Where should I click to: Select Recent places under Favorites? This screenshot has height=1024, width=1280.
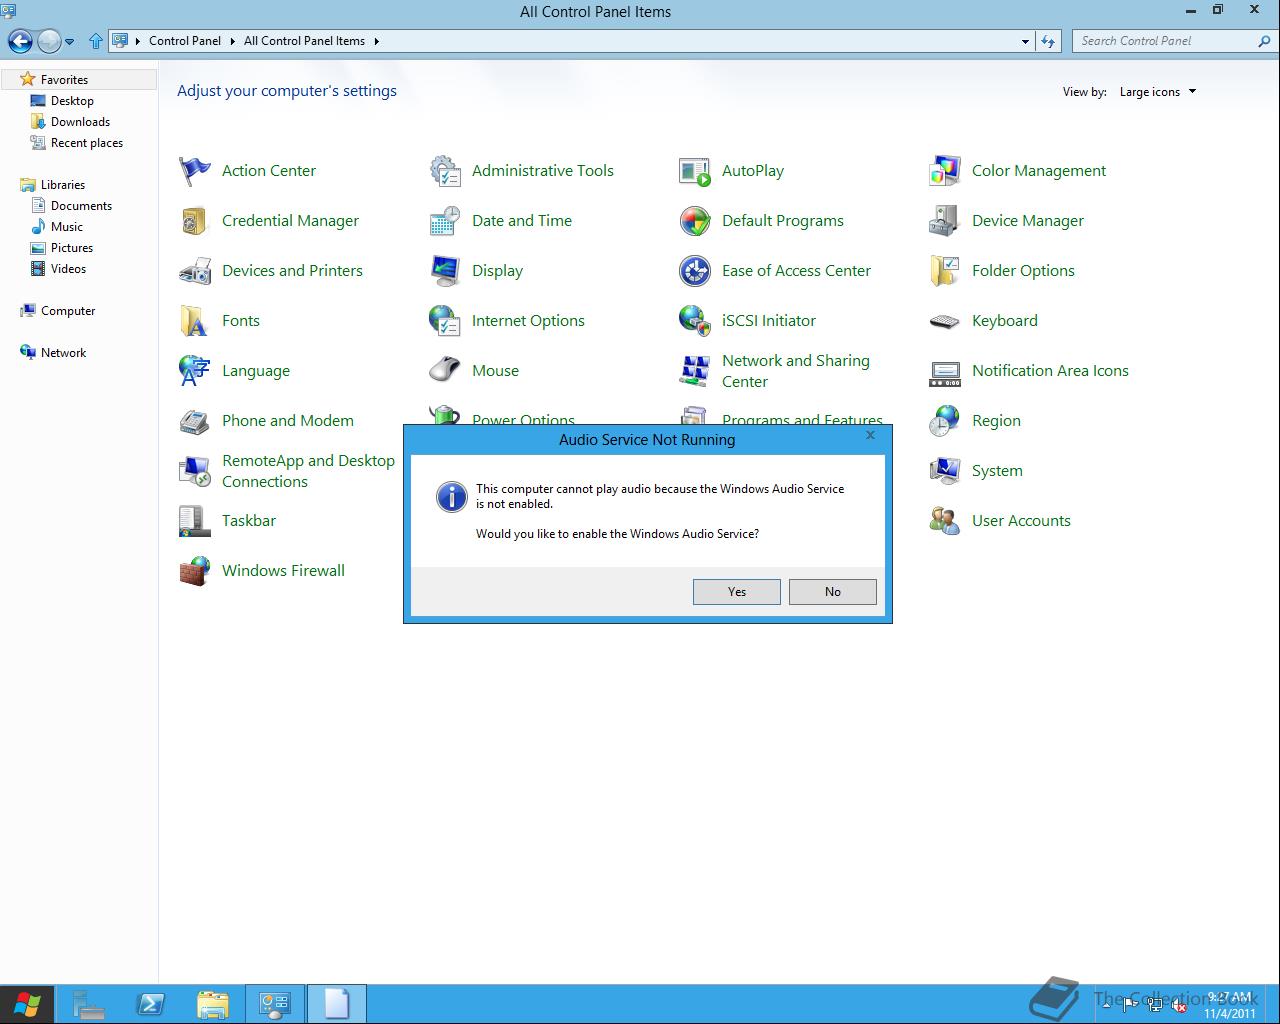tap(87, 143)
